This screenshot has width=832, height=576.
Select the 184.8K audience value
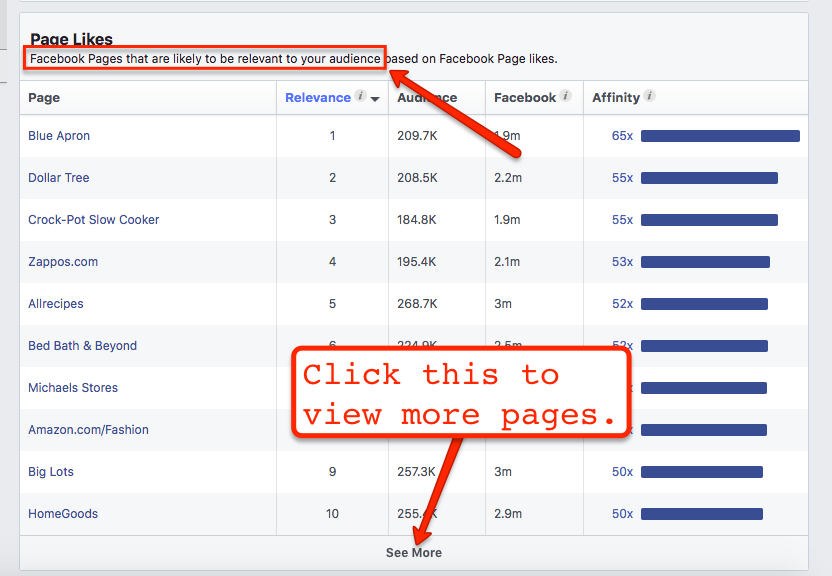click(417, 220)
